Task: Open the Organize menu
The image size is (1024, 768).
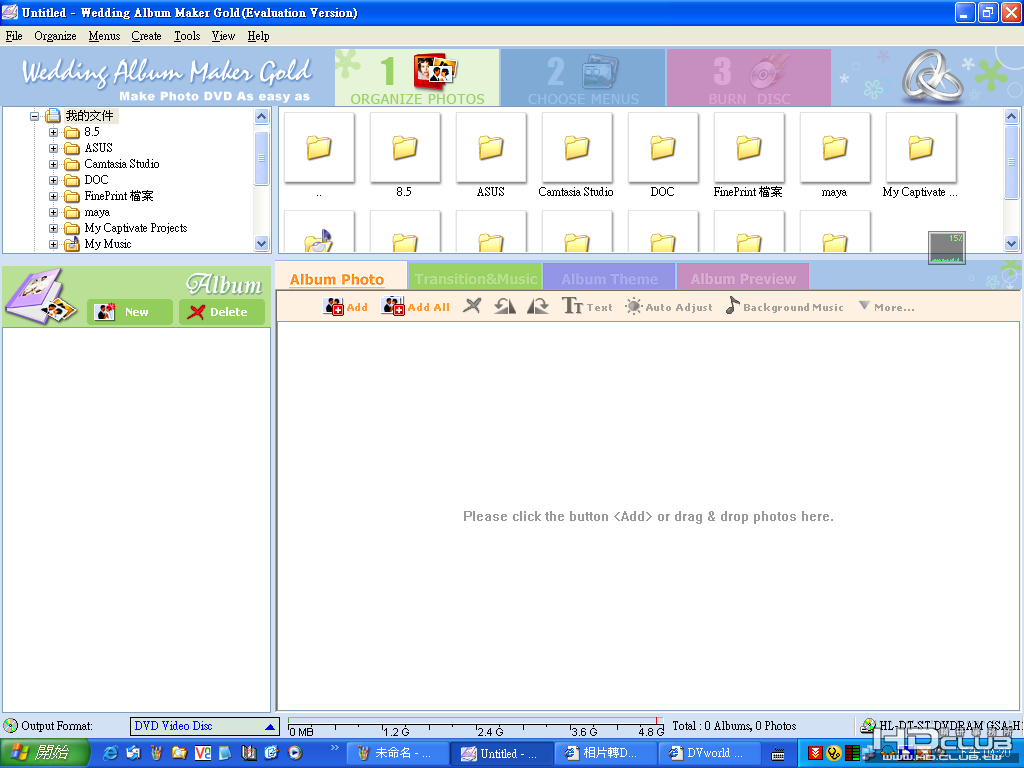Action: (x=55, y=36)
